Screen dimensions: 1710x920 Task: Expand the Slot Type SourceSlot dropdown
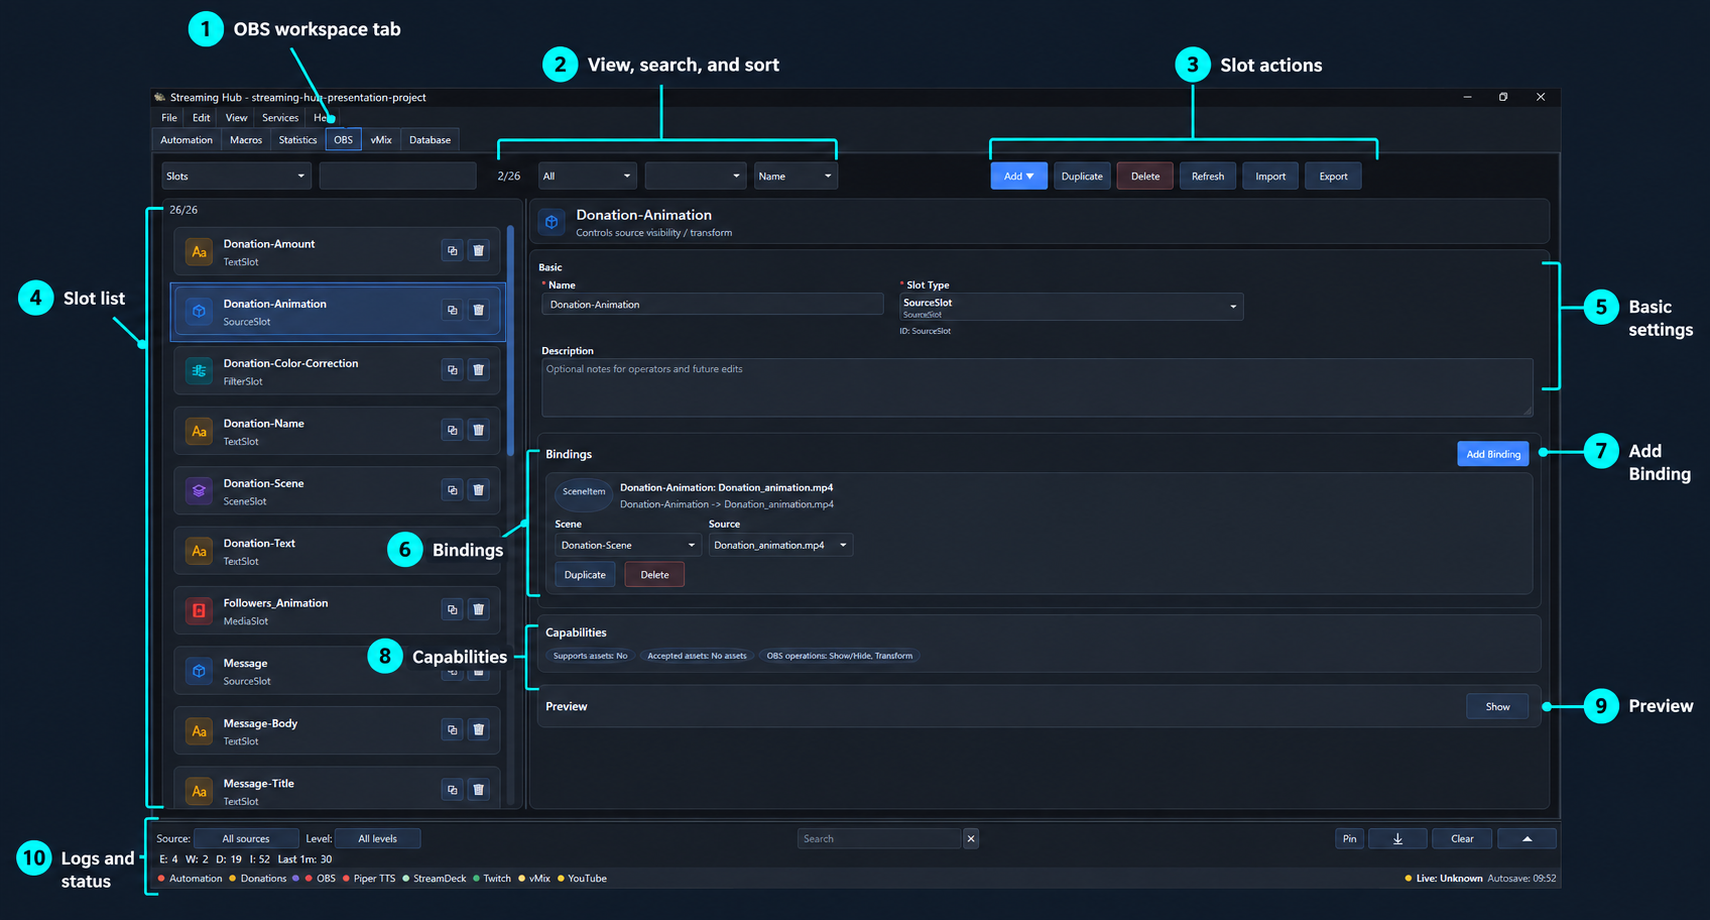coord(1071,307)
